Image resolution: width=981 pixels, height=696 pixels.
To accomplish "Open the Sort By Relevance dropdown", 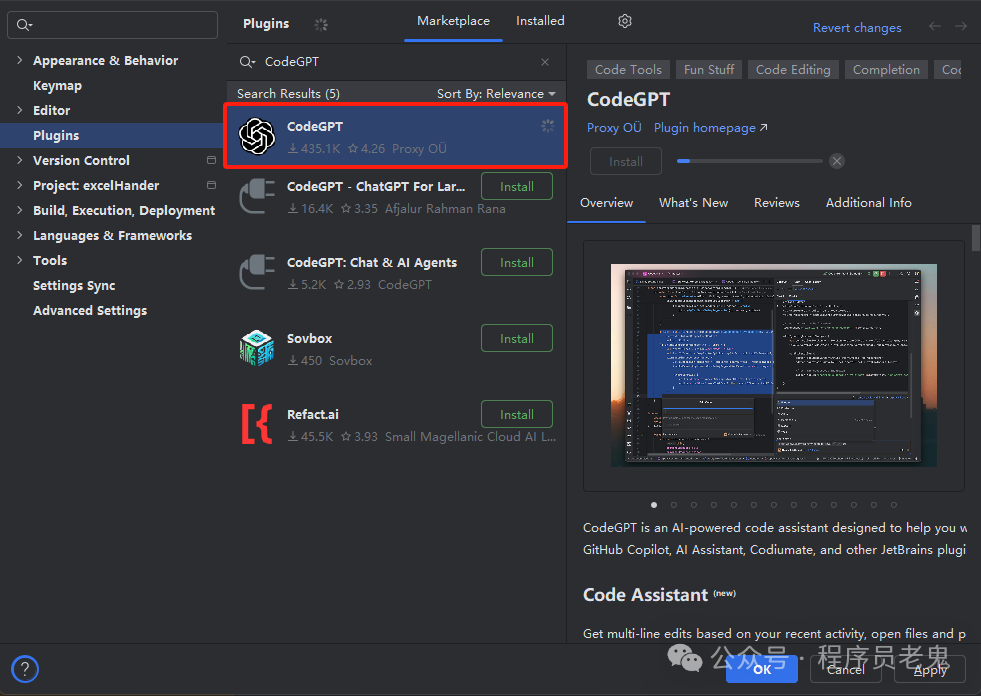I will click(496, 94).
